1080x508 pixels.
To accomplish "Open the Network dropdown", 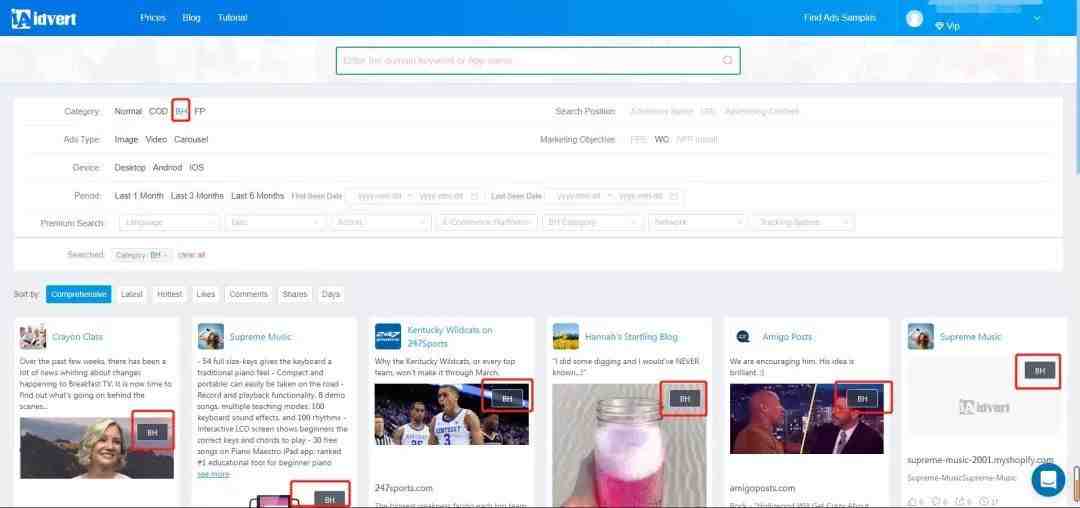I will (x=698, y=222).
